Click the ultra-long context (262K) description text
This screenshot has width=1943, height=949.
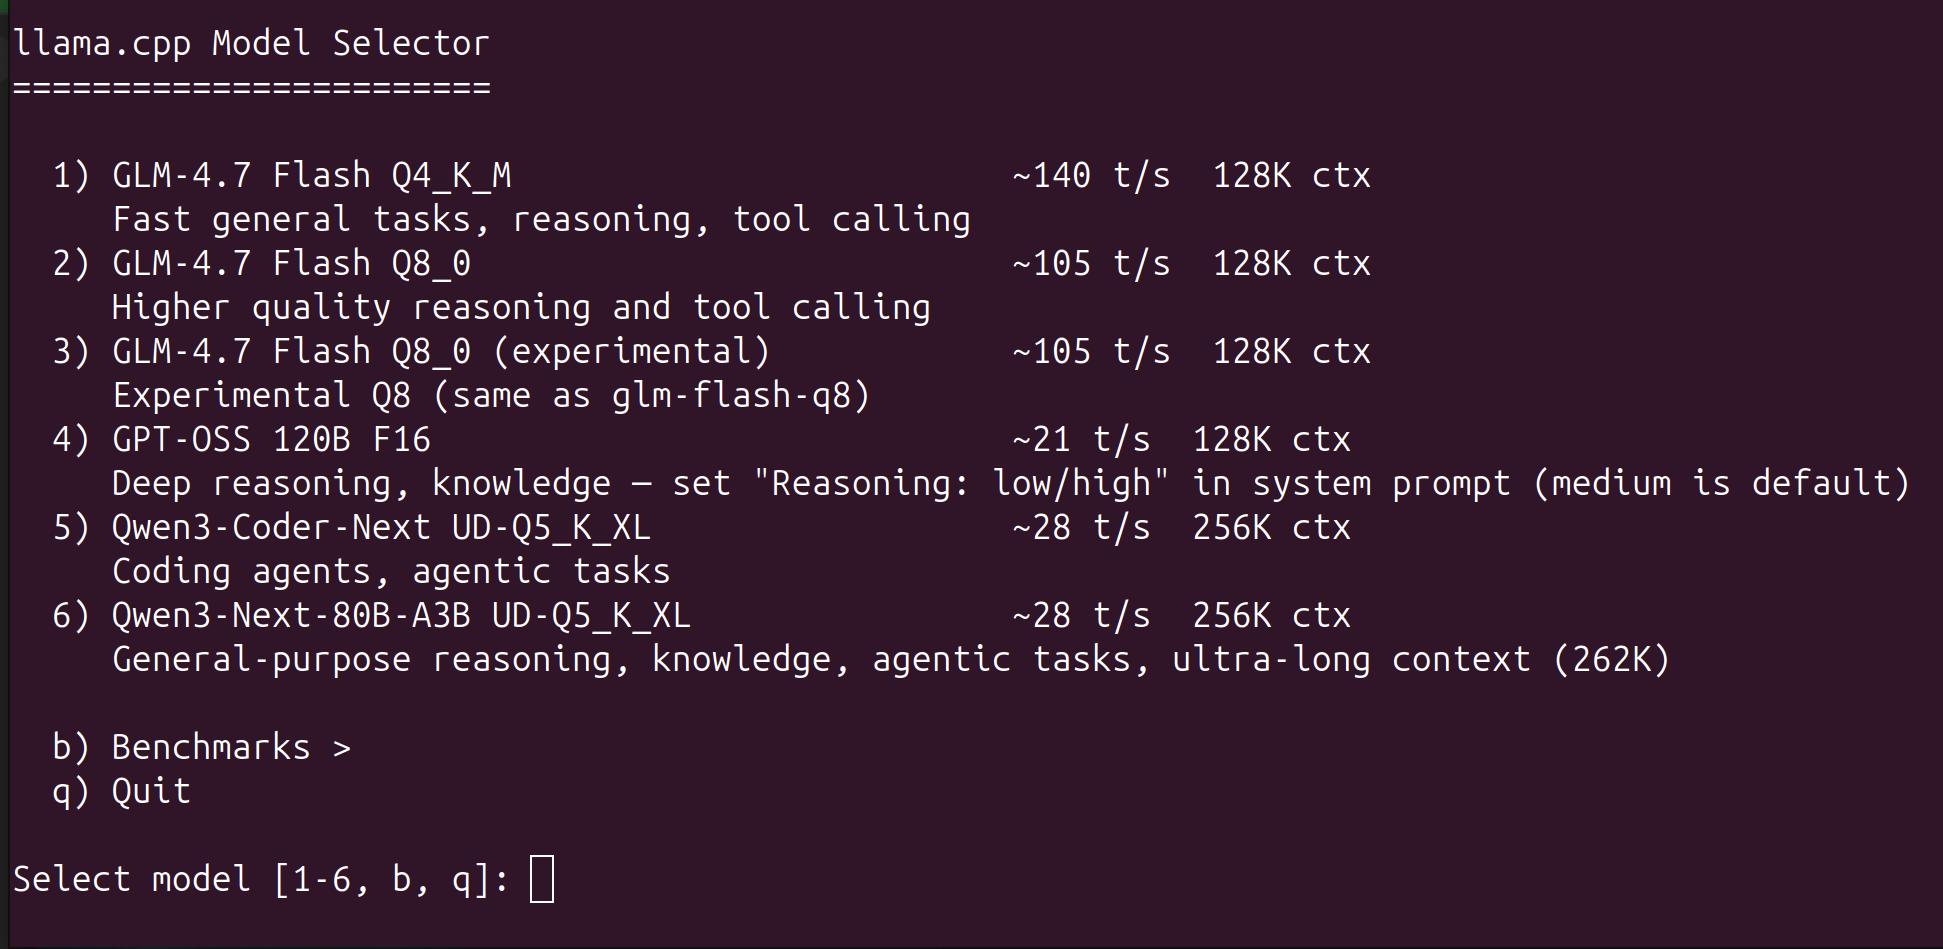tap(1421, 660)
